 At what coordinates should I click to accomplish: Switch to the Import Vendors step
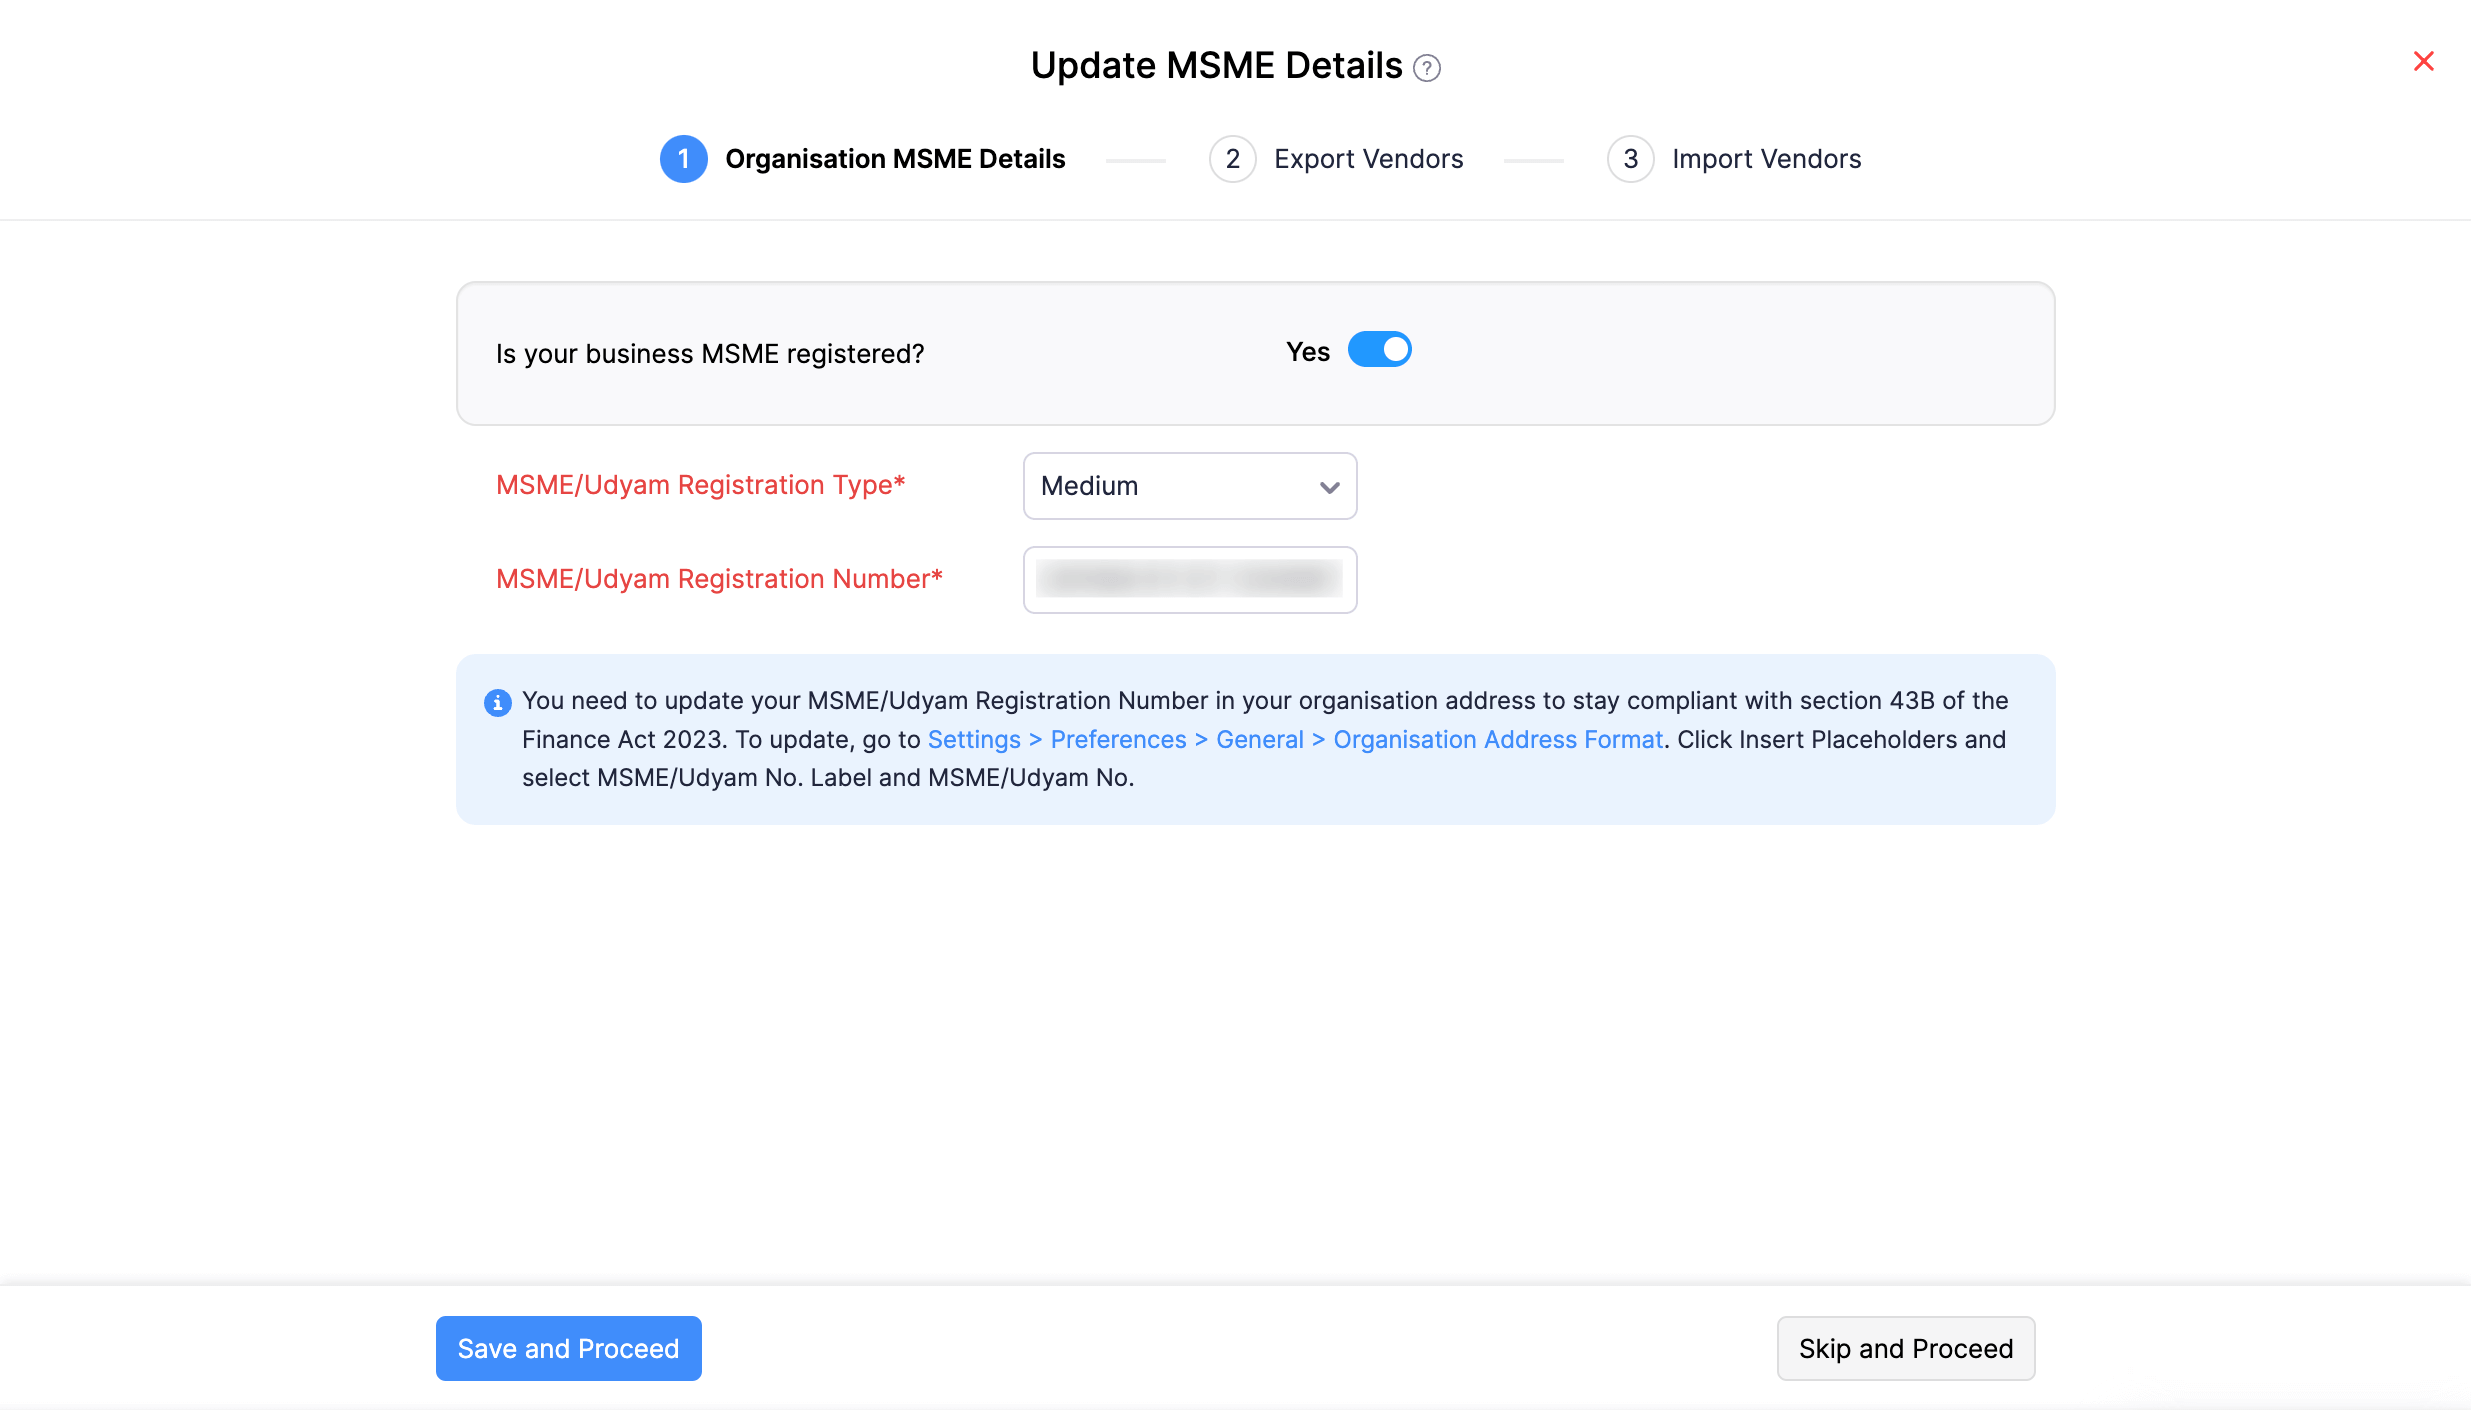tap(1765, 158)
